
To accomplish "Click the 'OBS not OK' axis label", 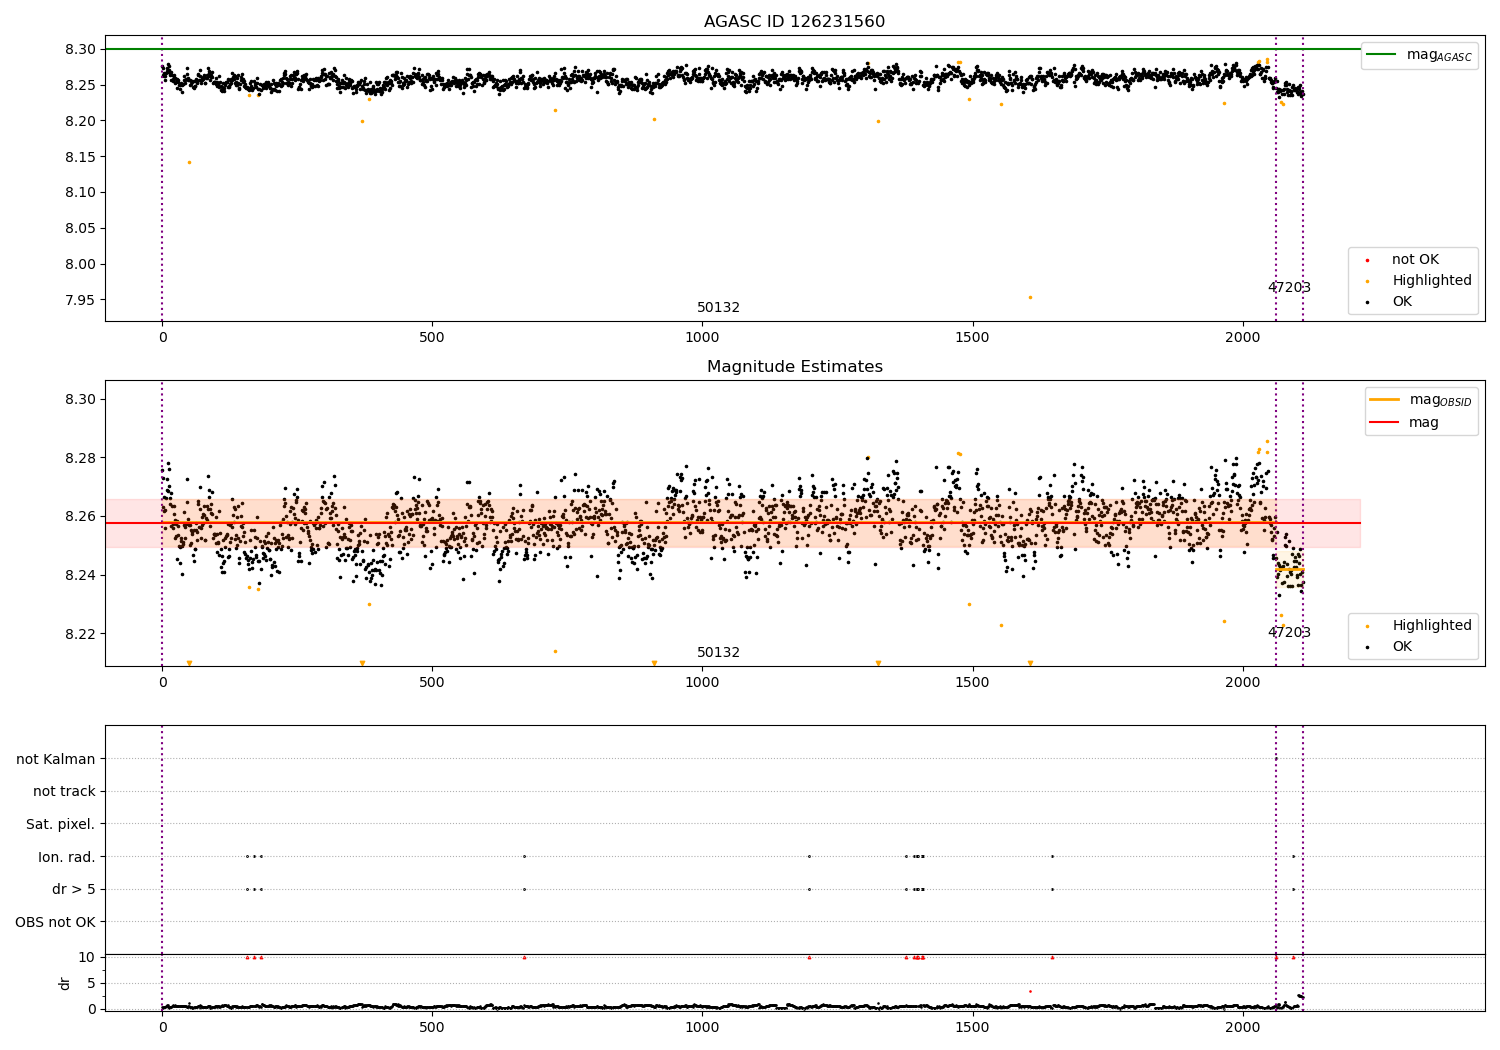I will (x=56, y=922).
